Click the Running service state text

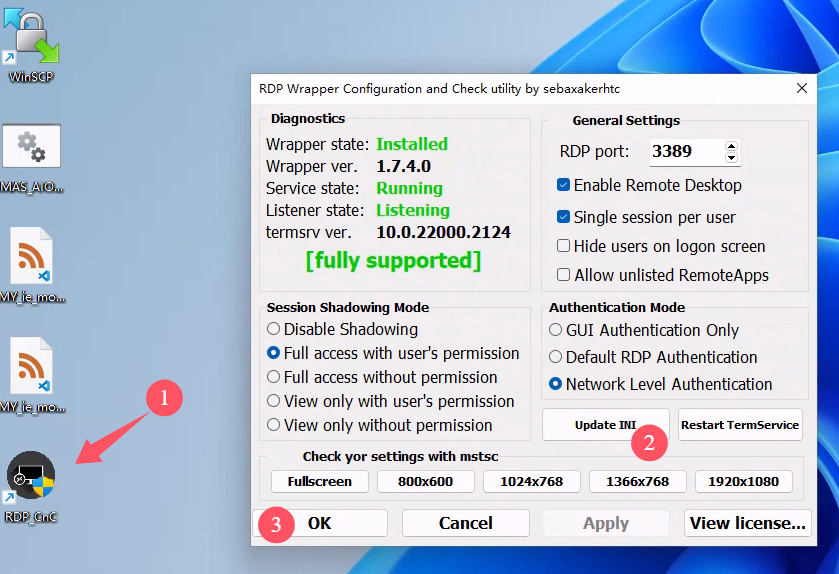tap(409, 188)
